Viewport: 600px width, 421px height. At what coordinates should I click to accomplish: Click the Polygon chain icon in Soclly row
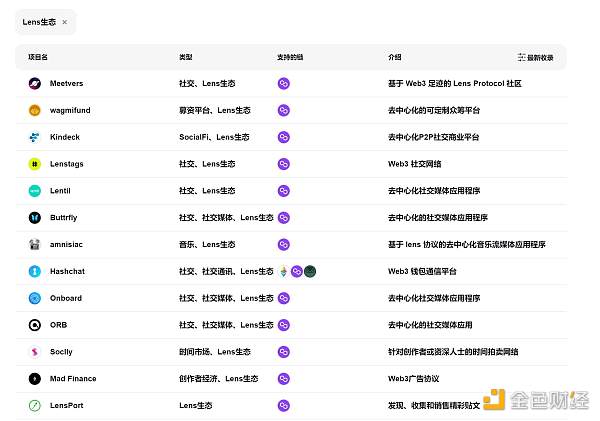[284, 352]
